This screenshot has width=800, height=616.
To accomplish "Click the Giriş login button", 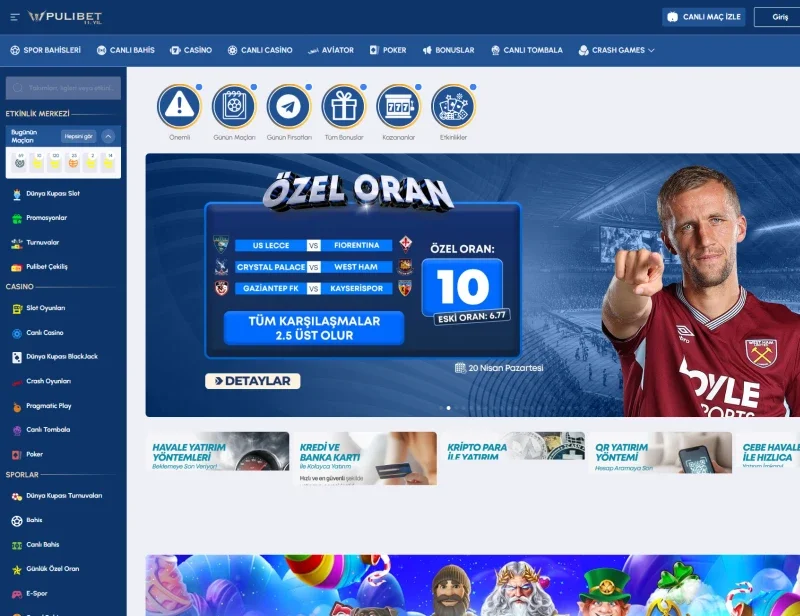I will (x=778, y=17).
